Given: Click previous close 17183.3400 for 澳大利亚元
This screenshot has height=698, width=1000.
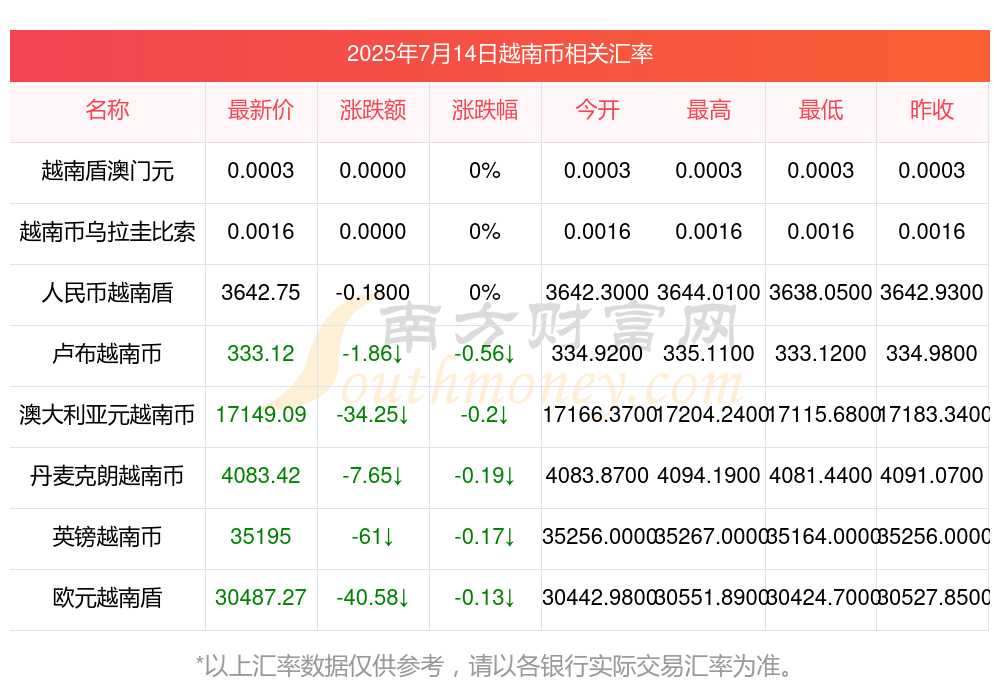Looking at the screenshot, I should [934, 415].
